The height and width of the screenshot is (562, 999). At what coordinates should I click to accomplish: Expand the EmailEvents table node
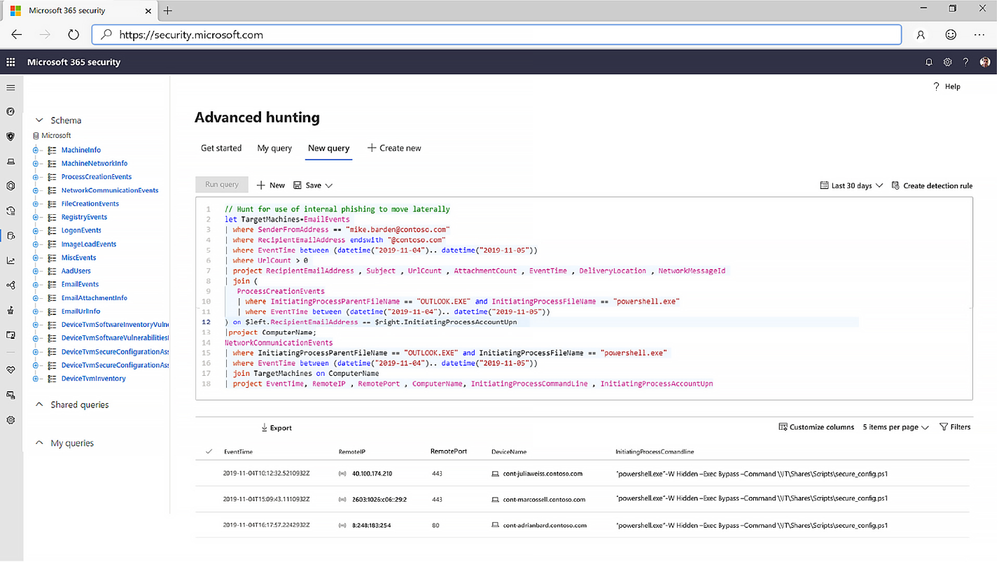tap(36, 284)
